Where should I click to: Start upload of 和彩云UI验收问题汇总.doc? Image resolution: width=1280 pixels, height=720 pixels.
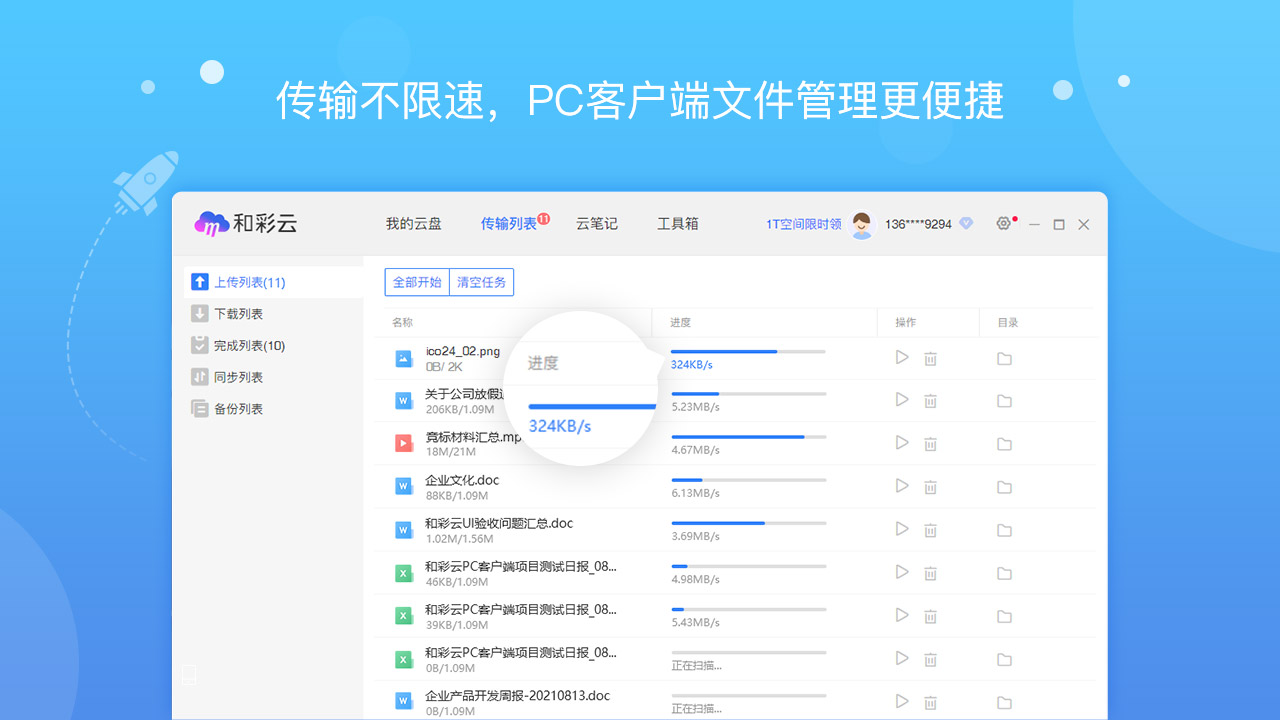[x=902, y=529]
